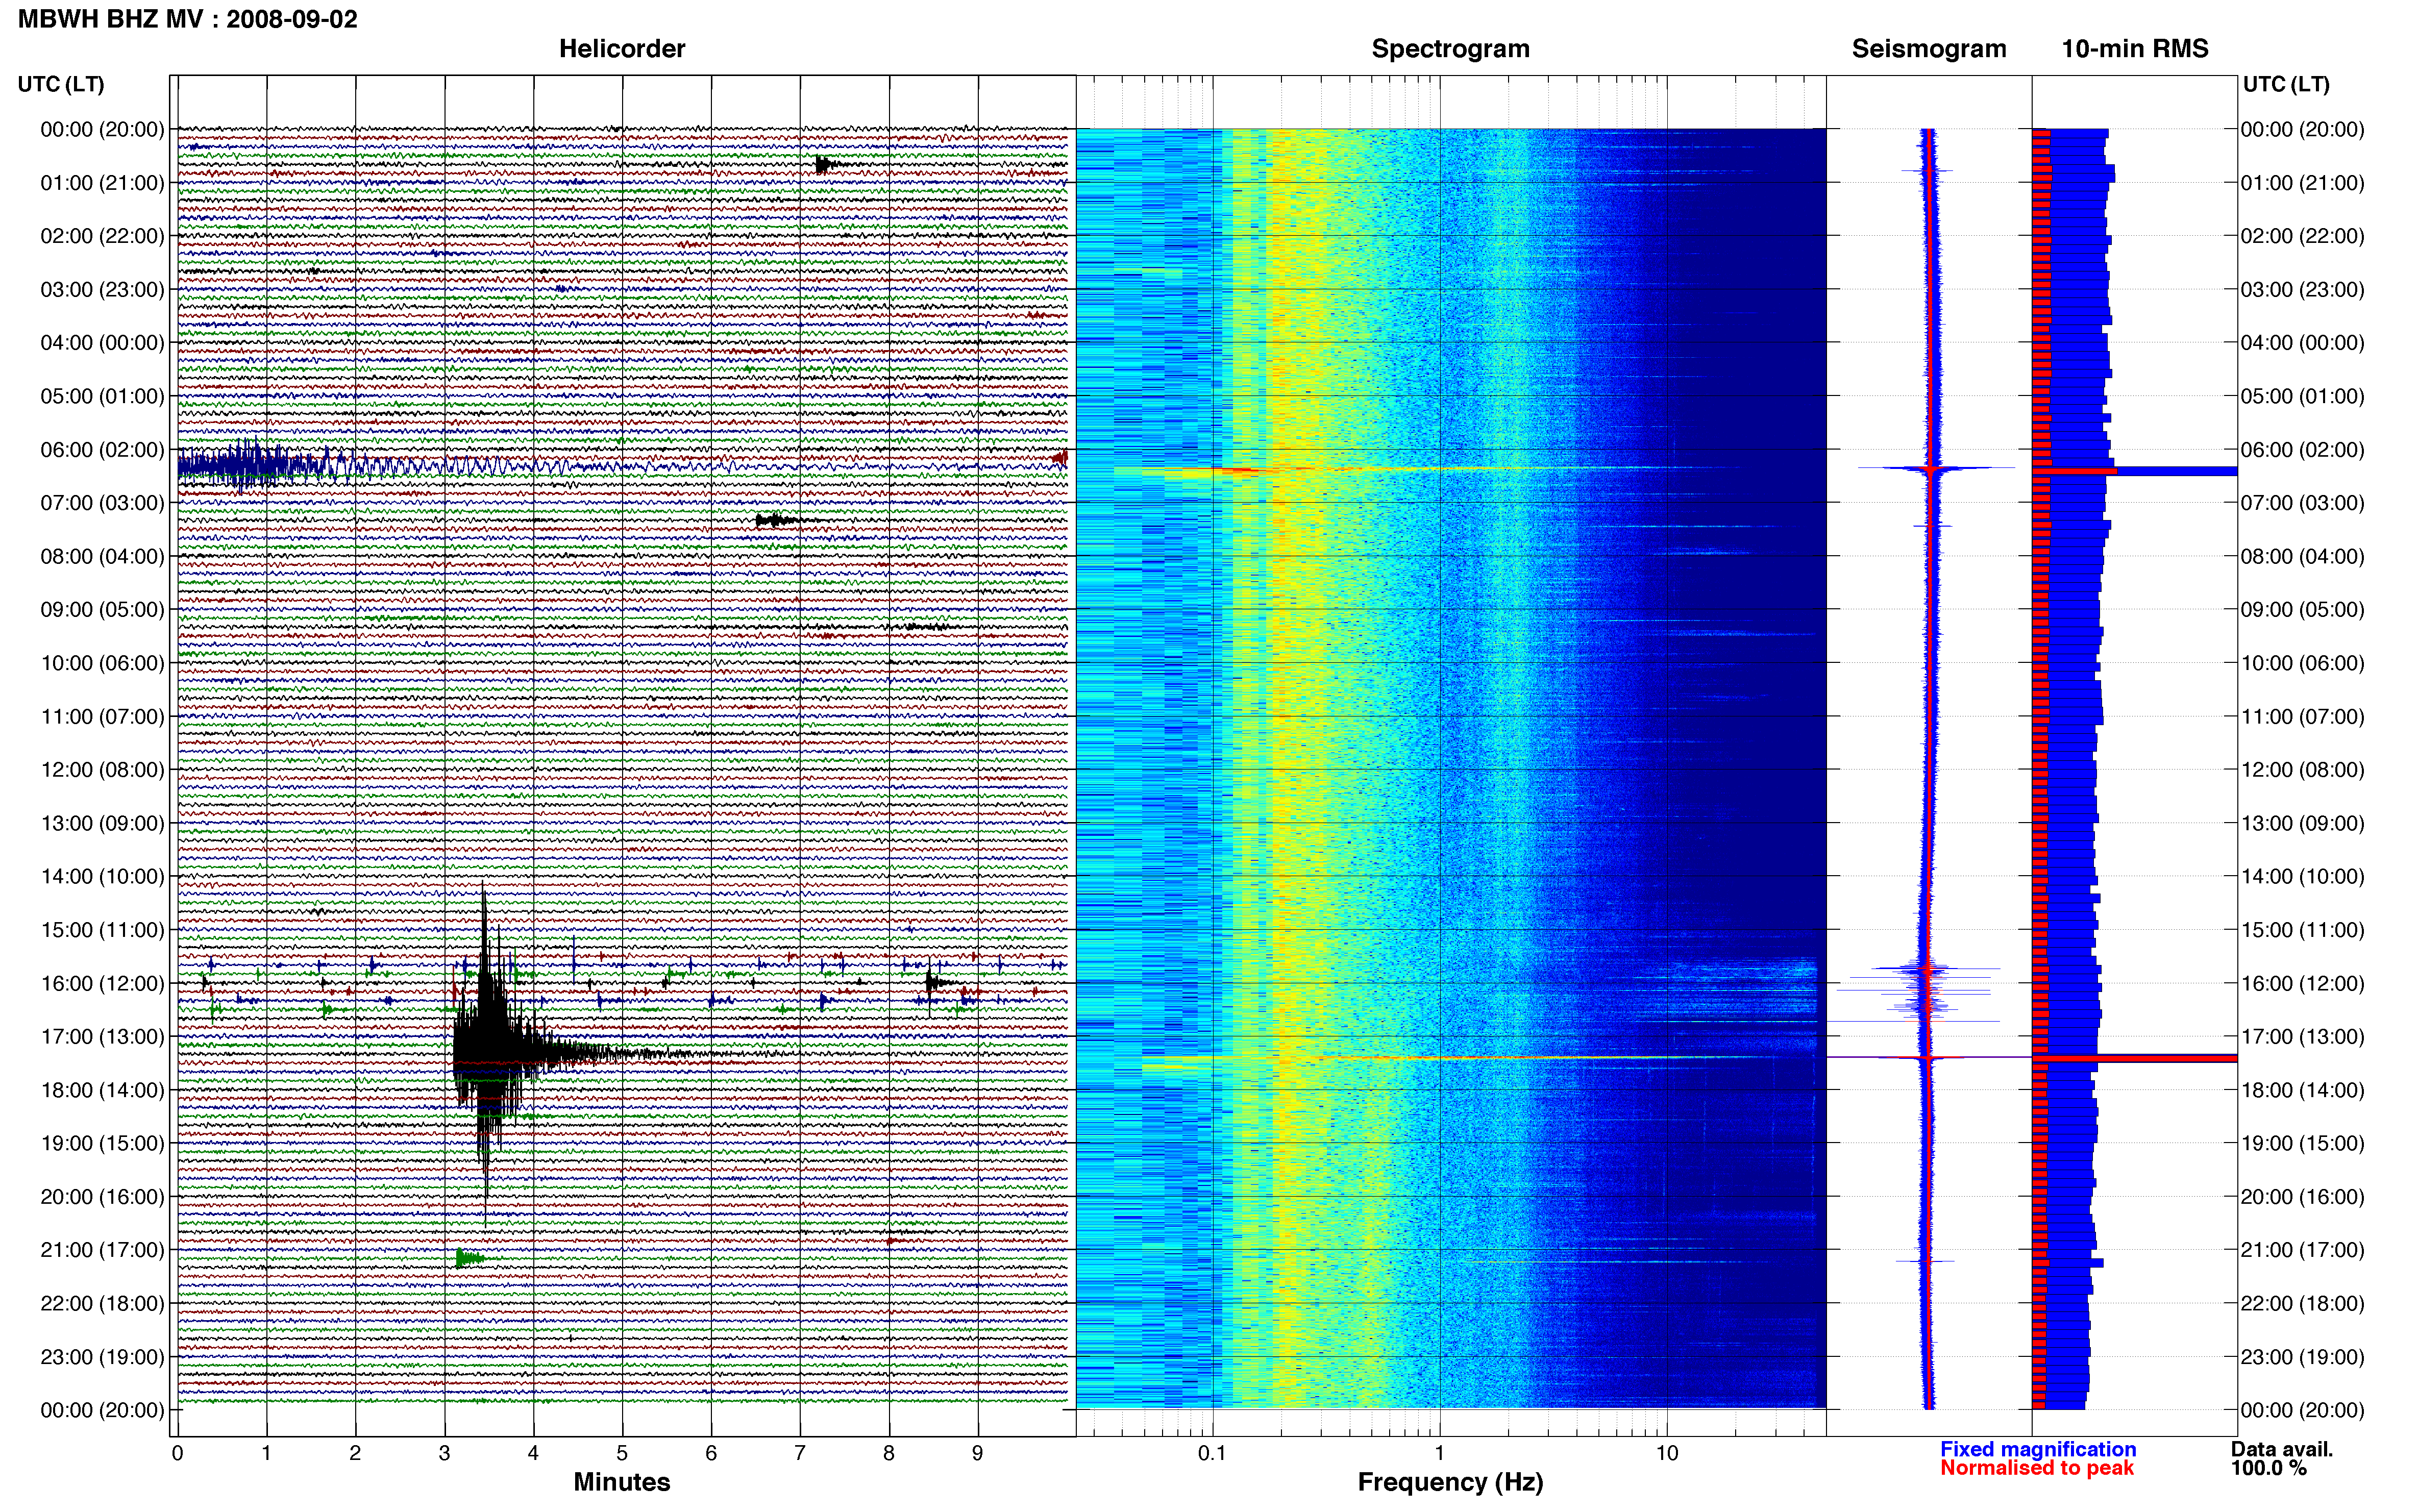
Task: Click the 10-min RMS panel heading
Action: point(2134,49)
